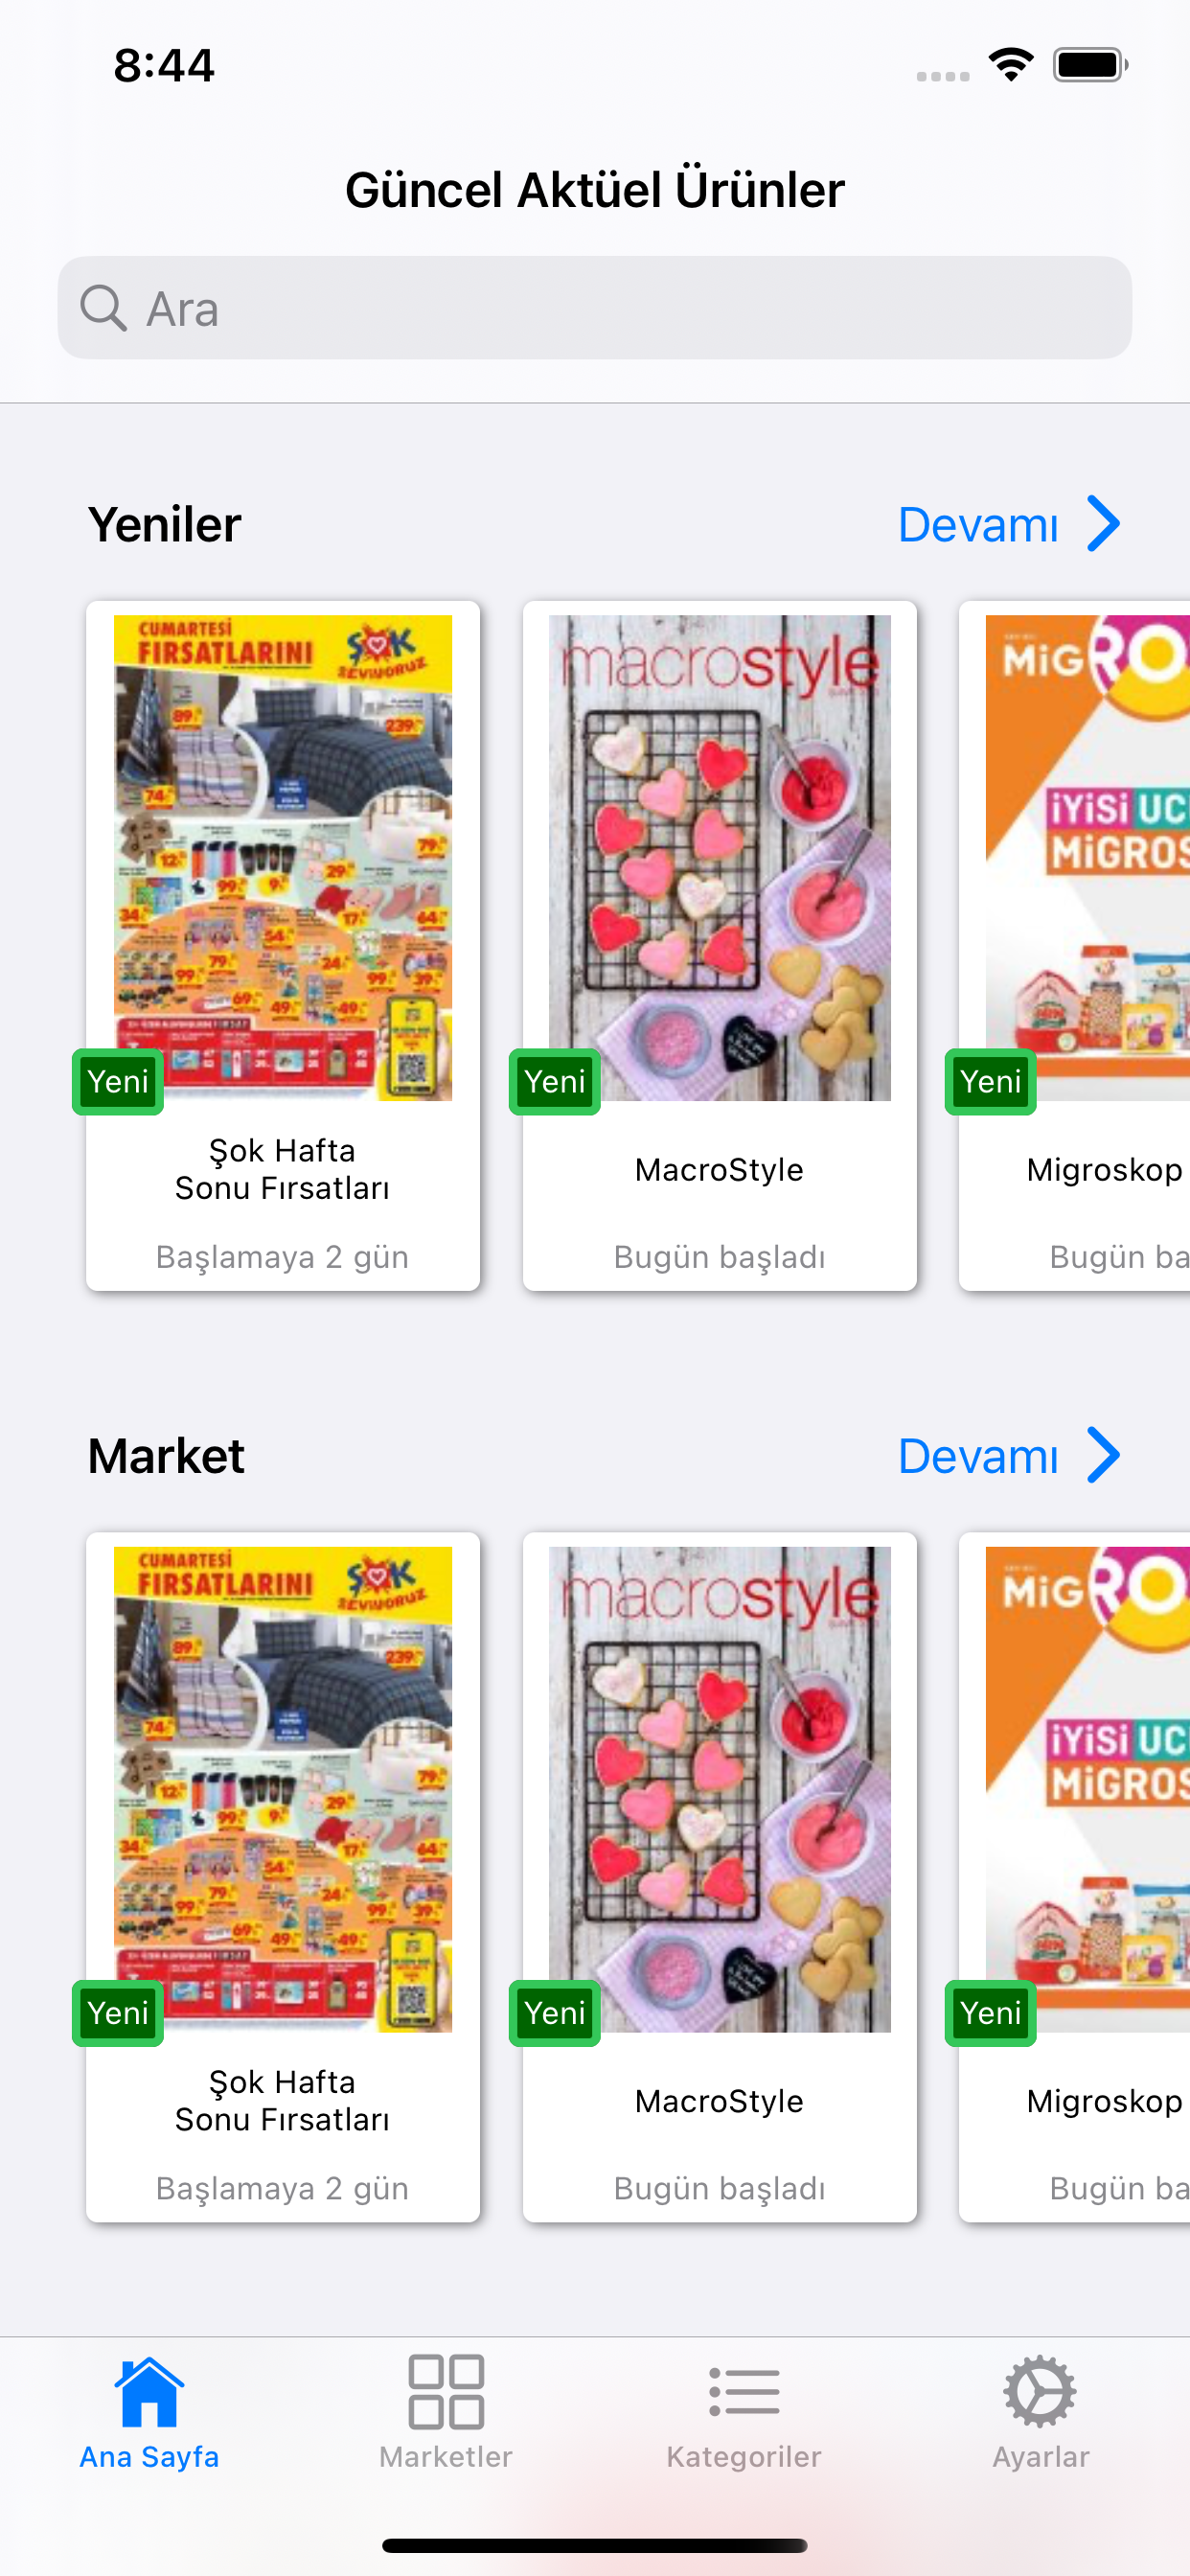Open Şok Hafta Sonu Fırsatları in Yeniler
Viewport: 1190px width, 2576px height.
283,946
